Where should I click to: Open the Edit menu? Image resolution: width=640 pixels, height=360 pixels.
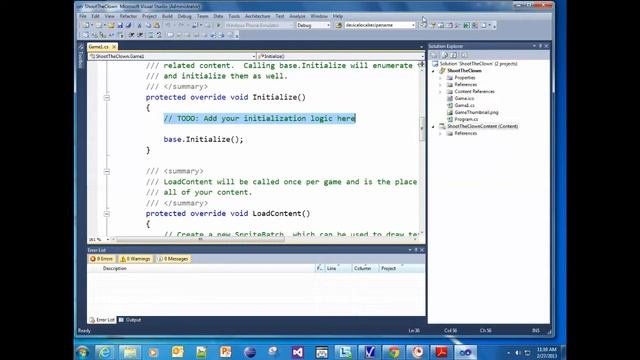click(96, 16)
